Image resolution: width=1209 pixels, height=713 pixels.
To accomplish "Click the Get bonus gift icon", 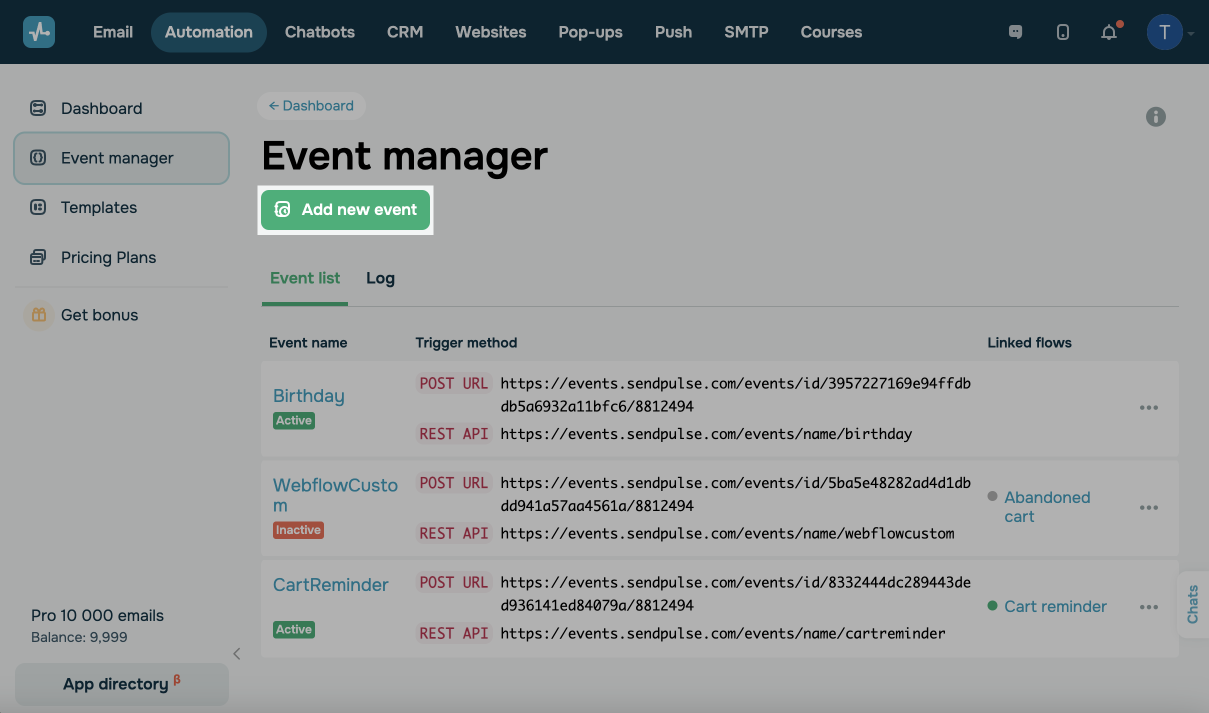I will tap(39, 315).
